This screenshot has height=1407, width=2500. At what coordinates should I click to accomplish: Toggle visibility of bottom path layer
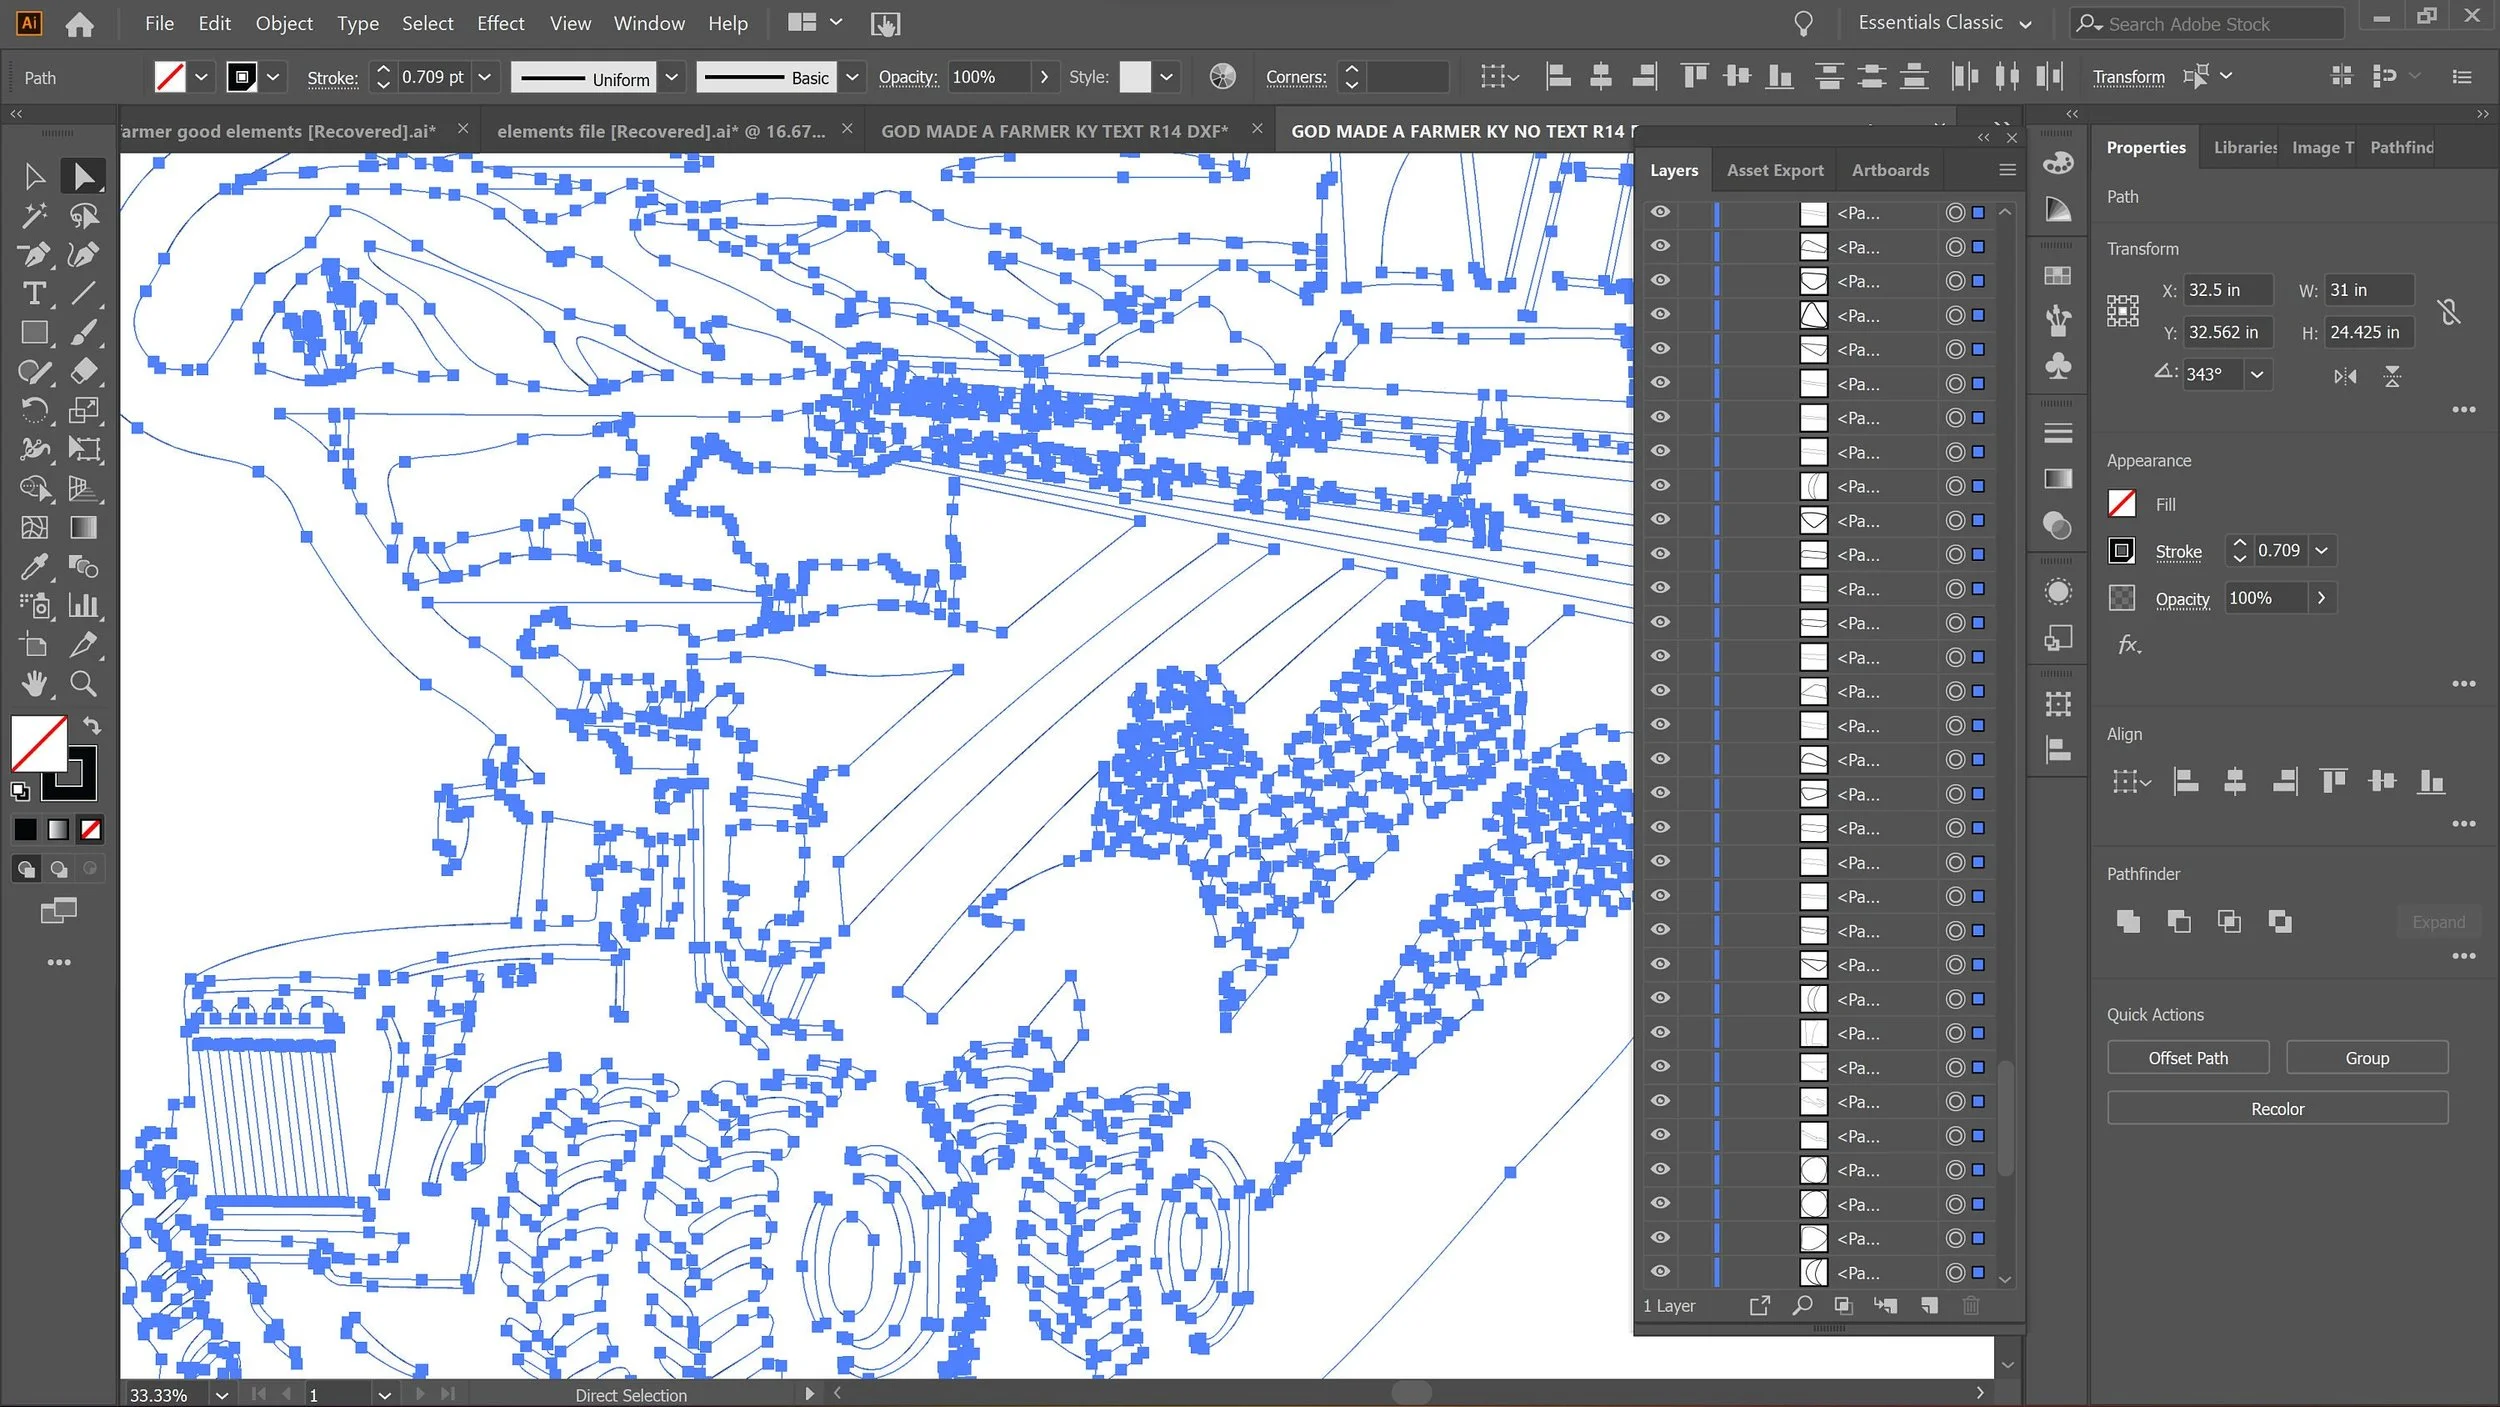click(1660, 1271)
